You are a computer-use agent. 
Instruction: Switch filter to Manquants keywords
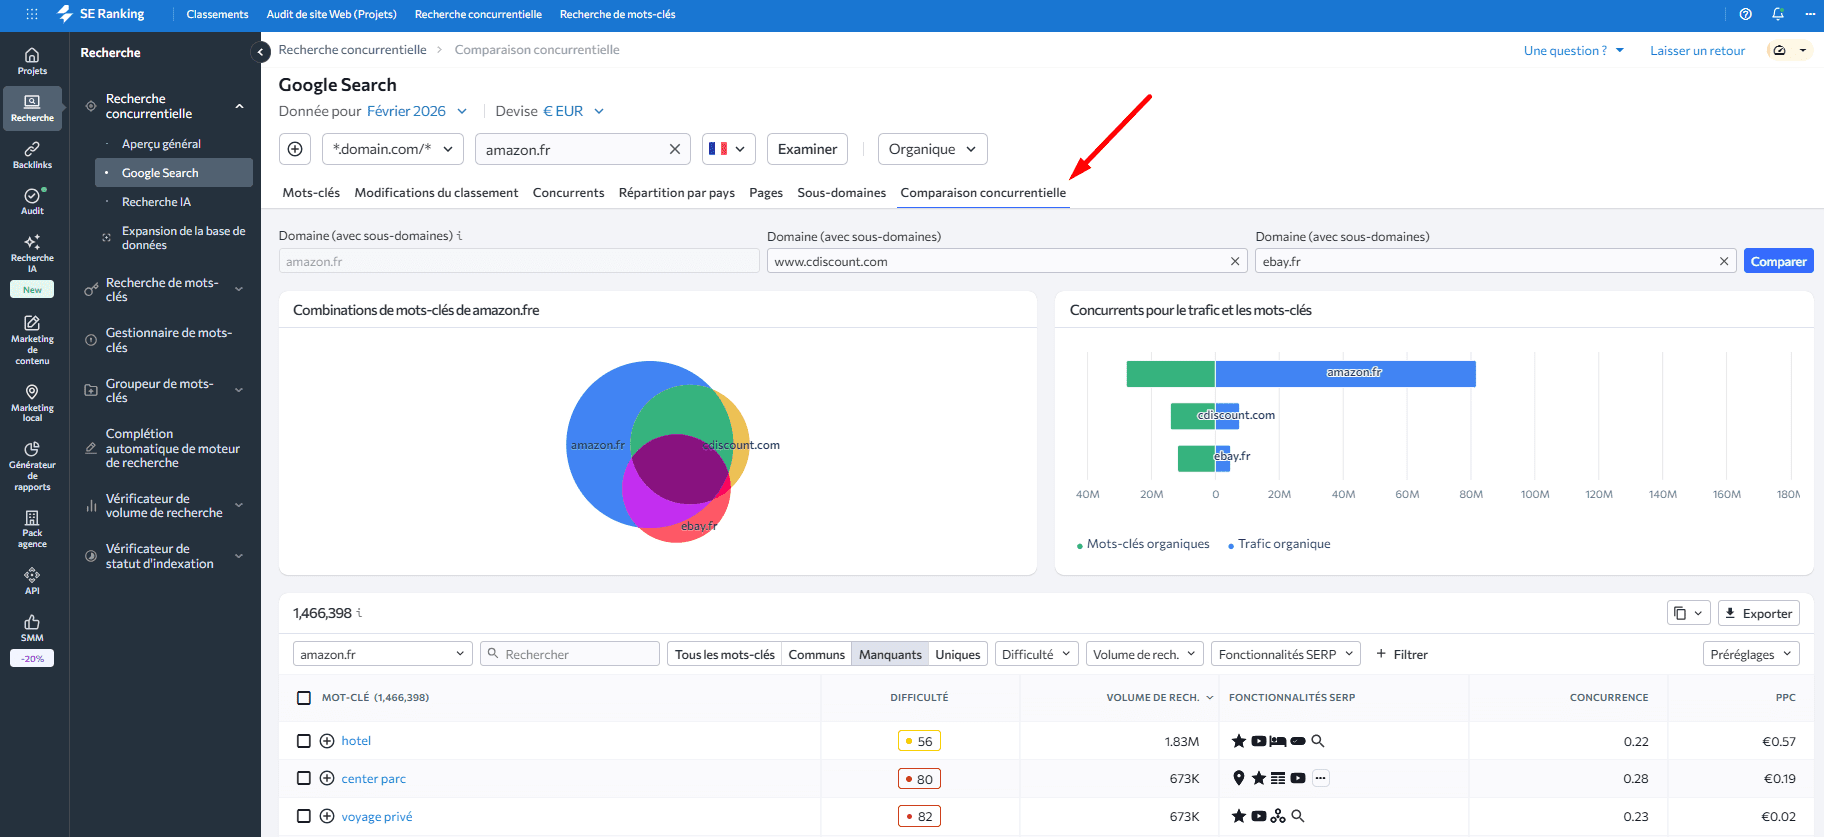pyautogui.click(x=890, y=654)
